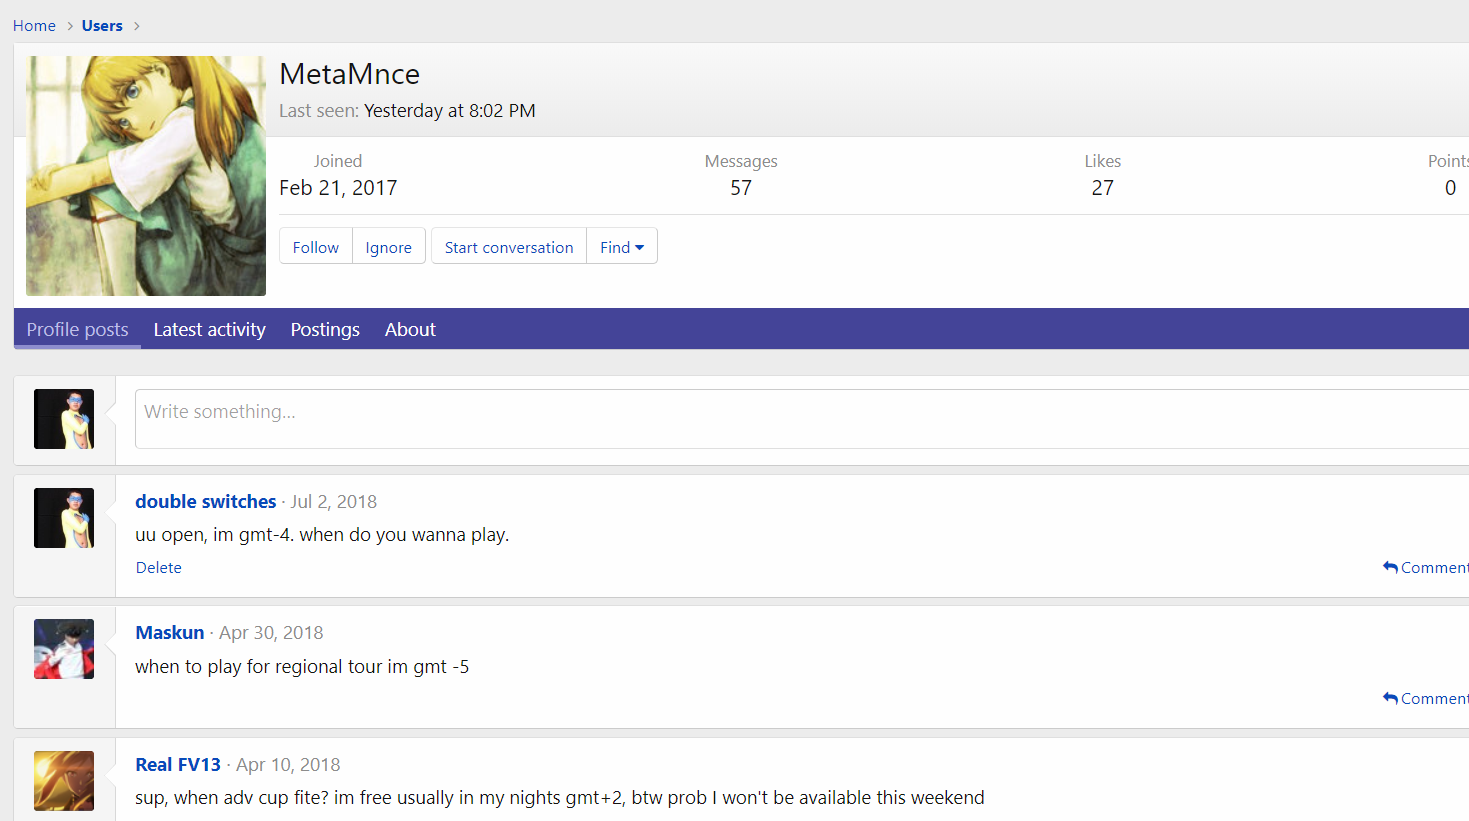Ignore the user MetaMnce
The image size is (1469, 821).
[389, 247]
